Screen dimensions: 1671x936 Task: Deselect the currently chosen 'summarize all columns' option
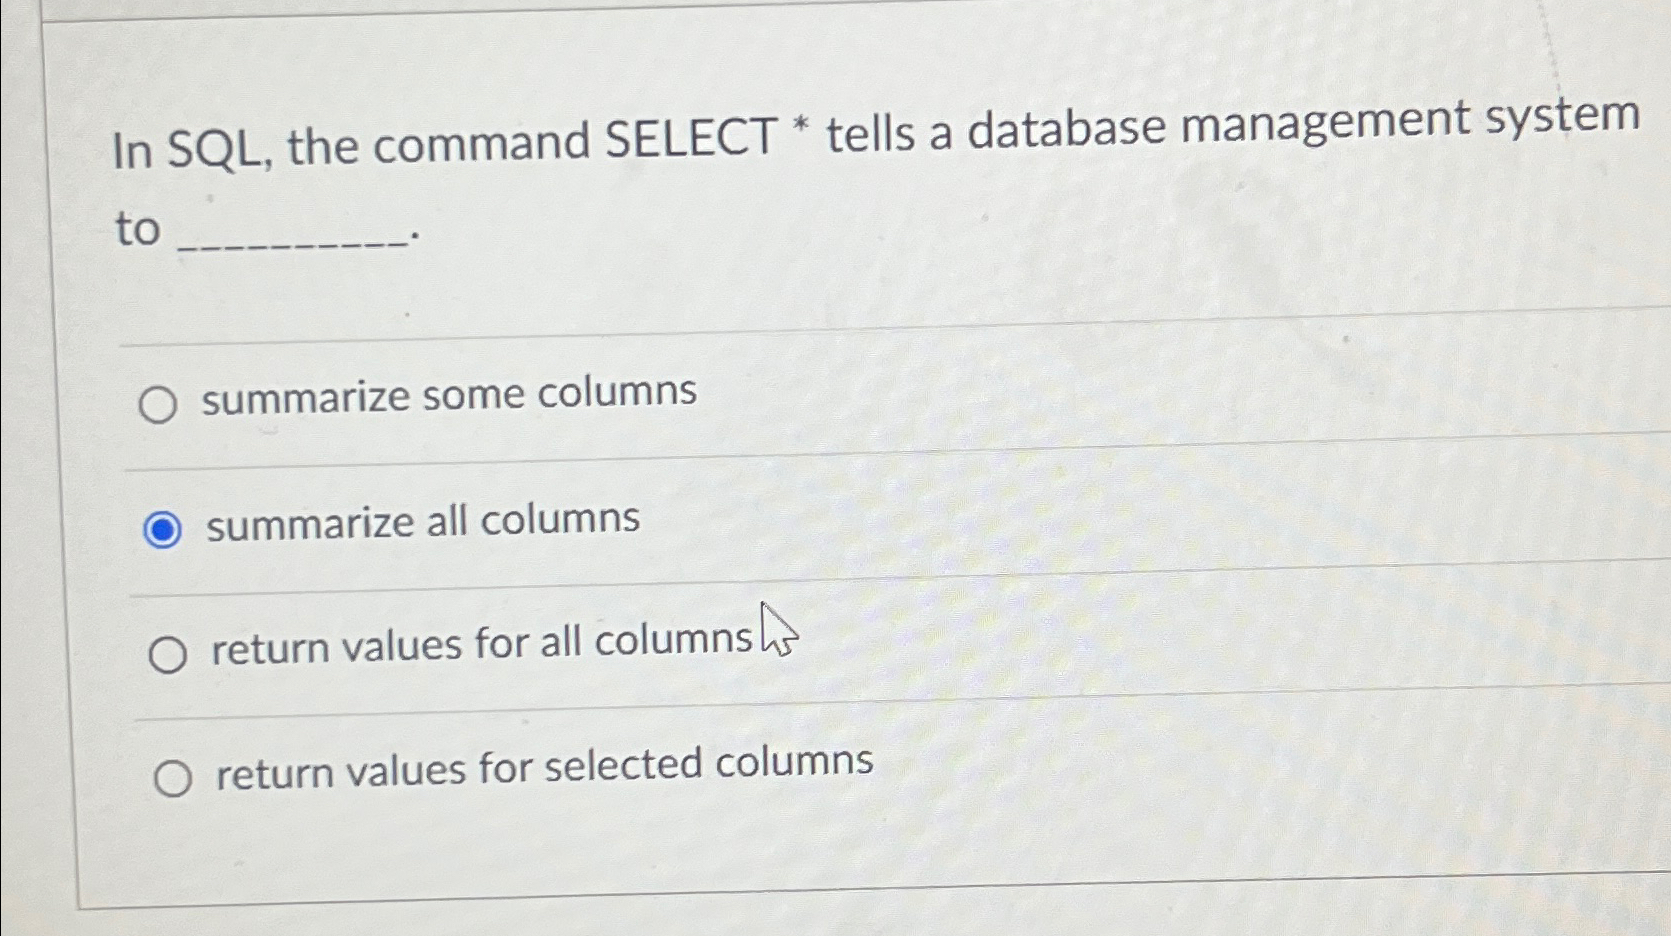tap(162, 528)
